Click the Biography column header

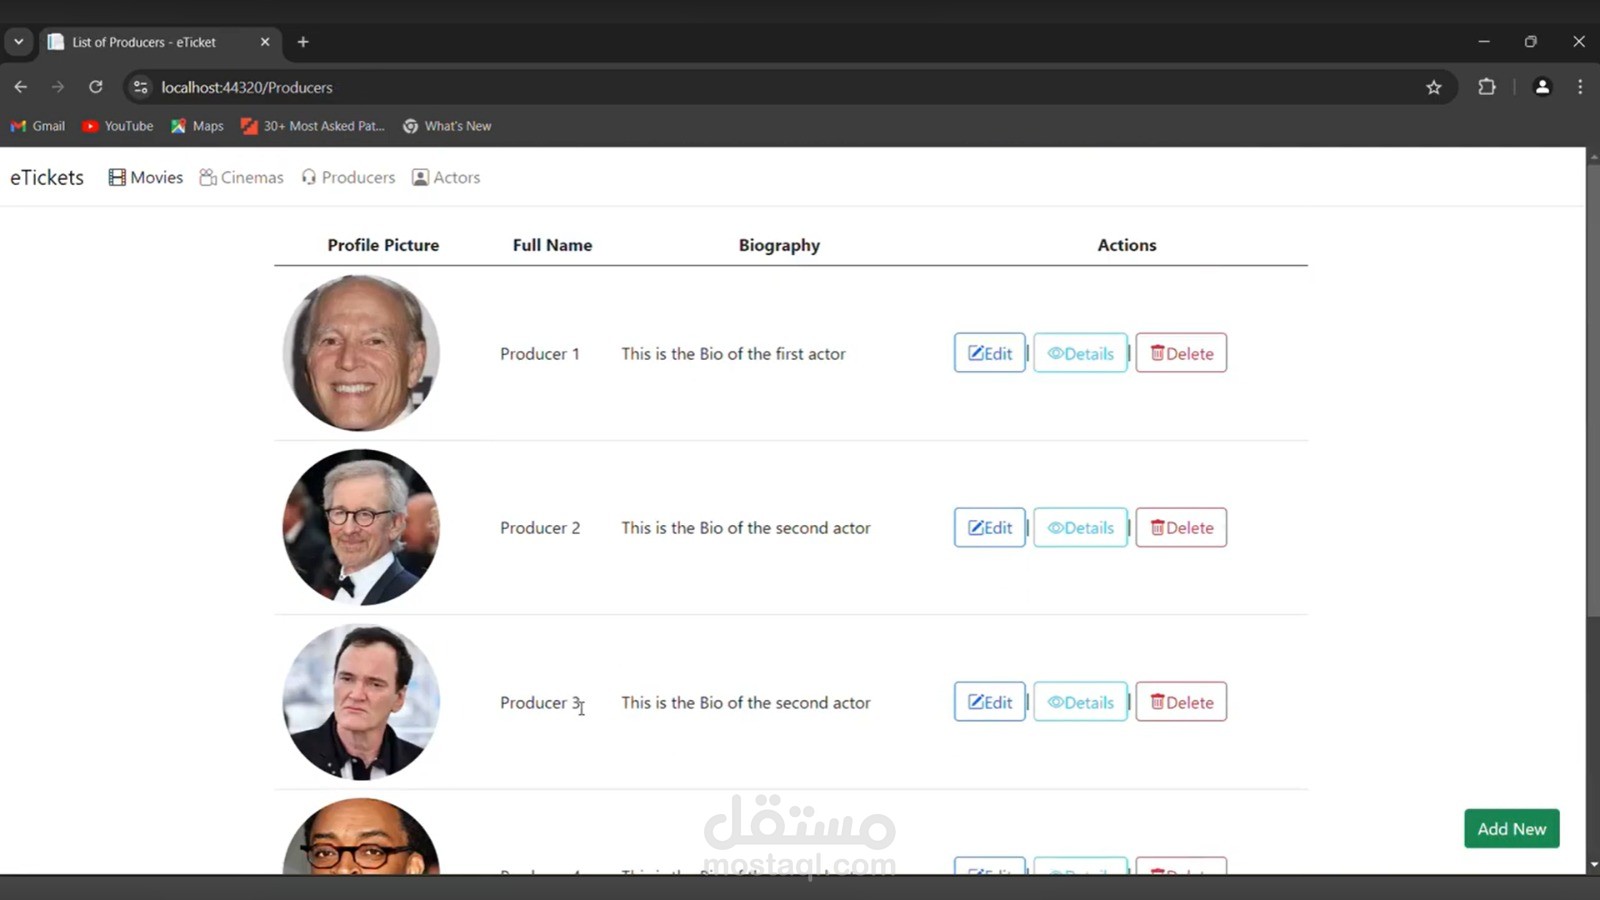click(x=779, y=245)
